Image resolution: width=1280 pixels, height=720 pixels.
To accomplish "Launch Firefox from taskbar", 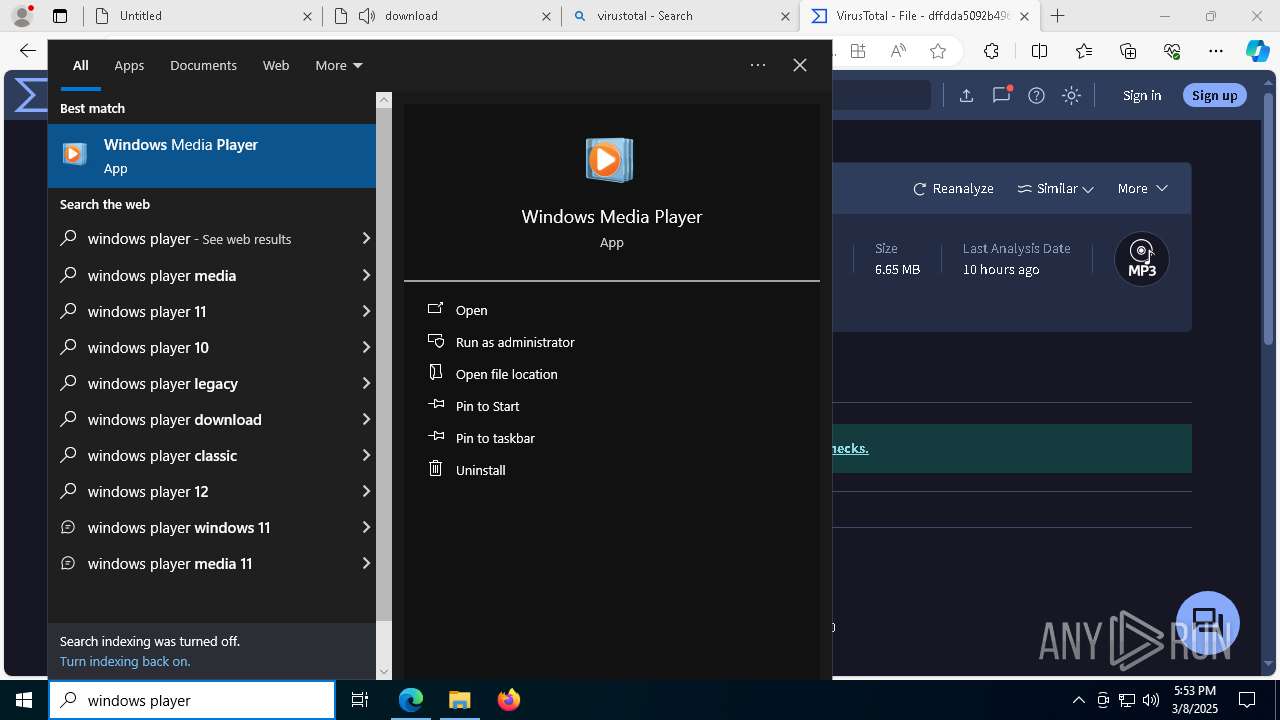I will [508, 700].
